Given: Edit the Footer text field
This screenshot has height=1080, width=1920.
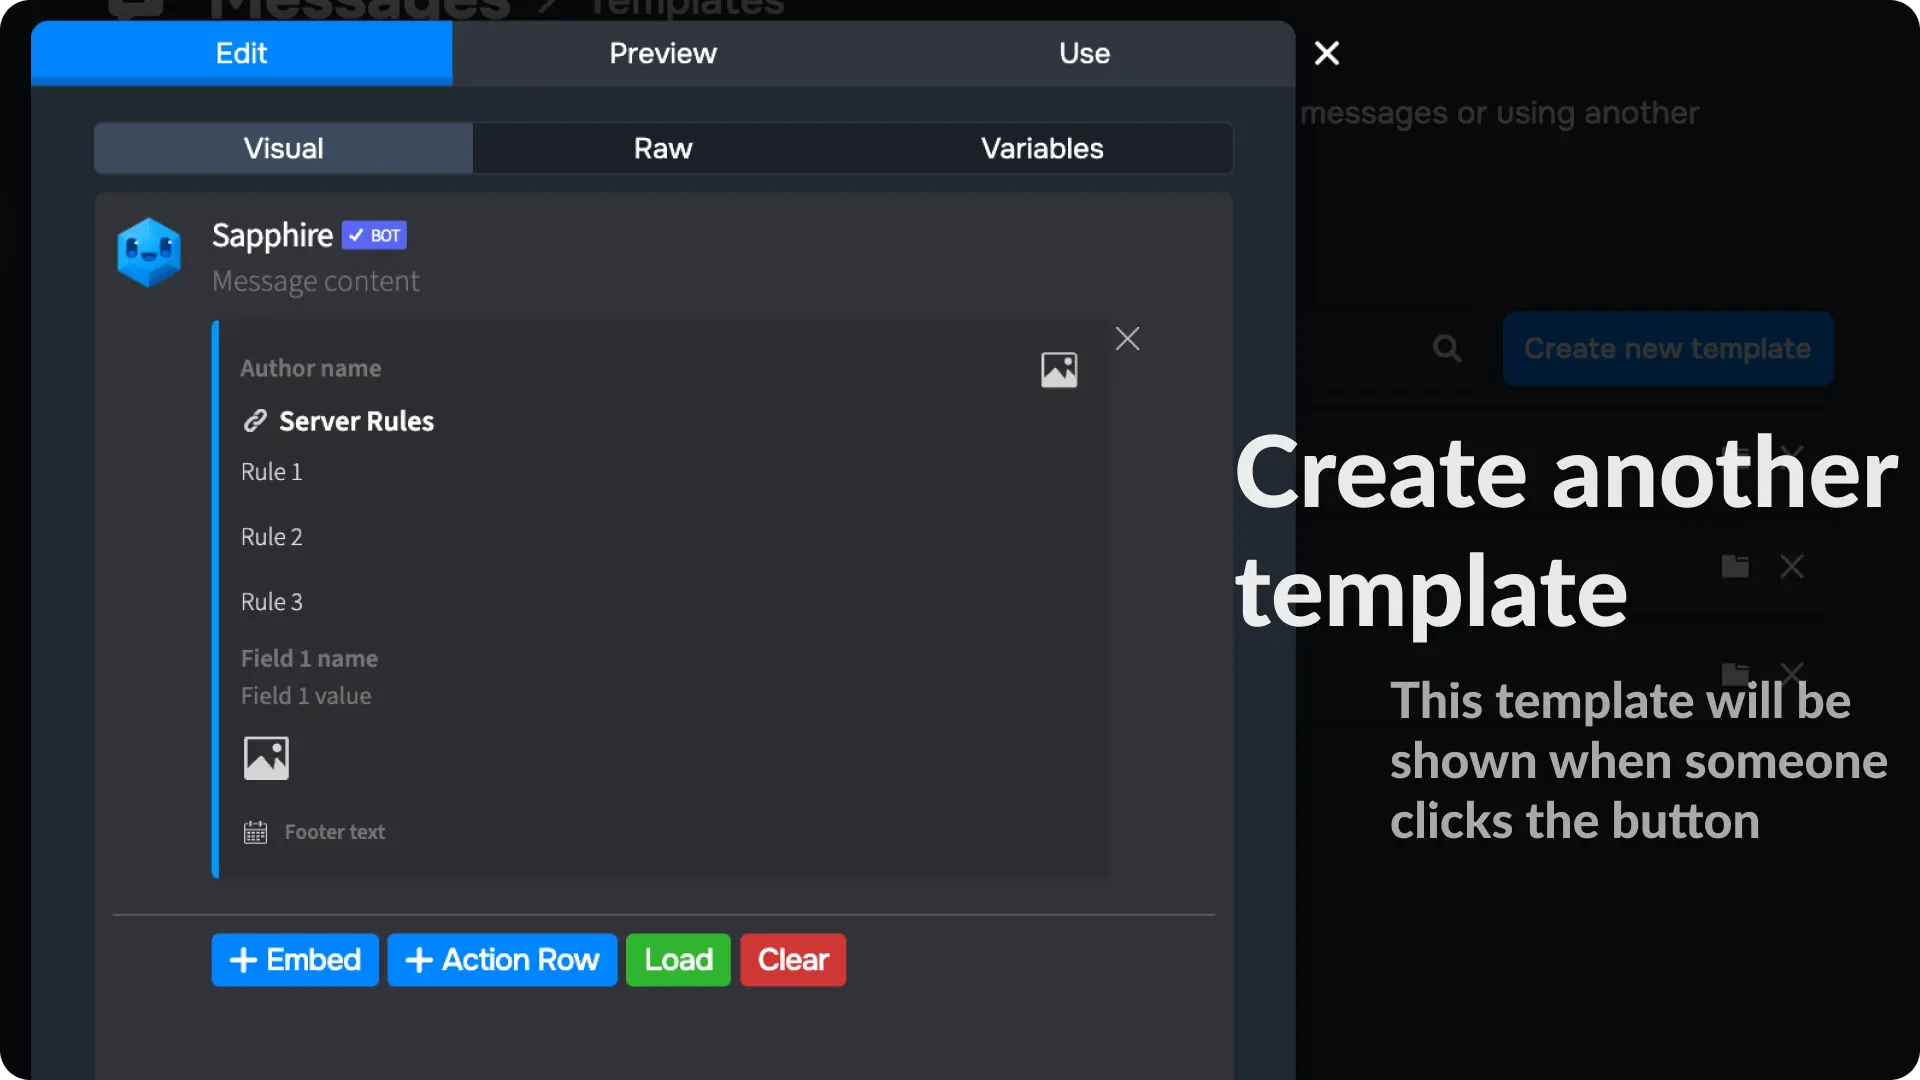Looking at the screenshot, I should pyautogui.click(x=335, y=832).
